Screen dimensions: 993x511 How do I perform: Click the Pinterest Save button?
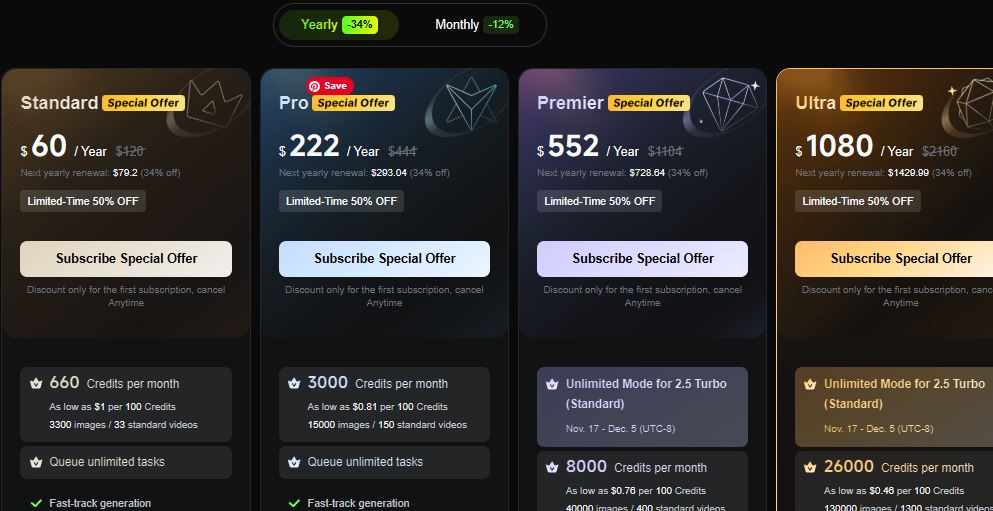(330, 86)
